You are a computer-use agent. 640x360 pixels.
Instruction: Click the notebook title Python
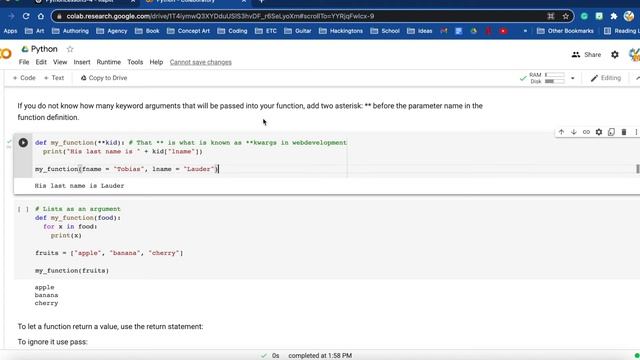point(44,49)
